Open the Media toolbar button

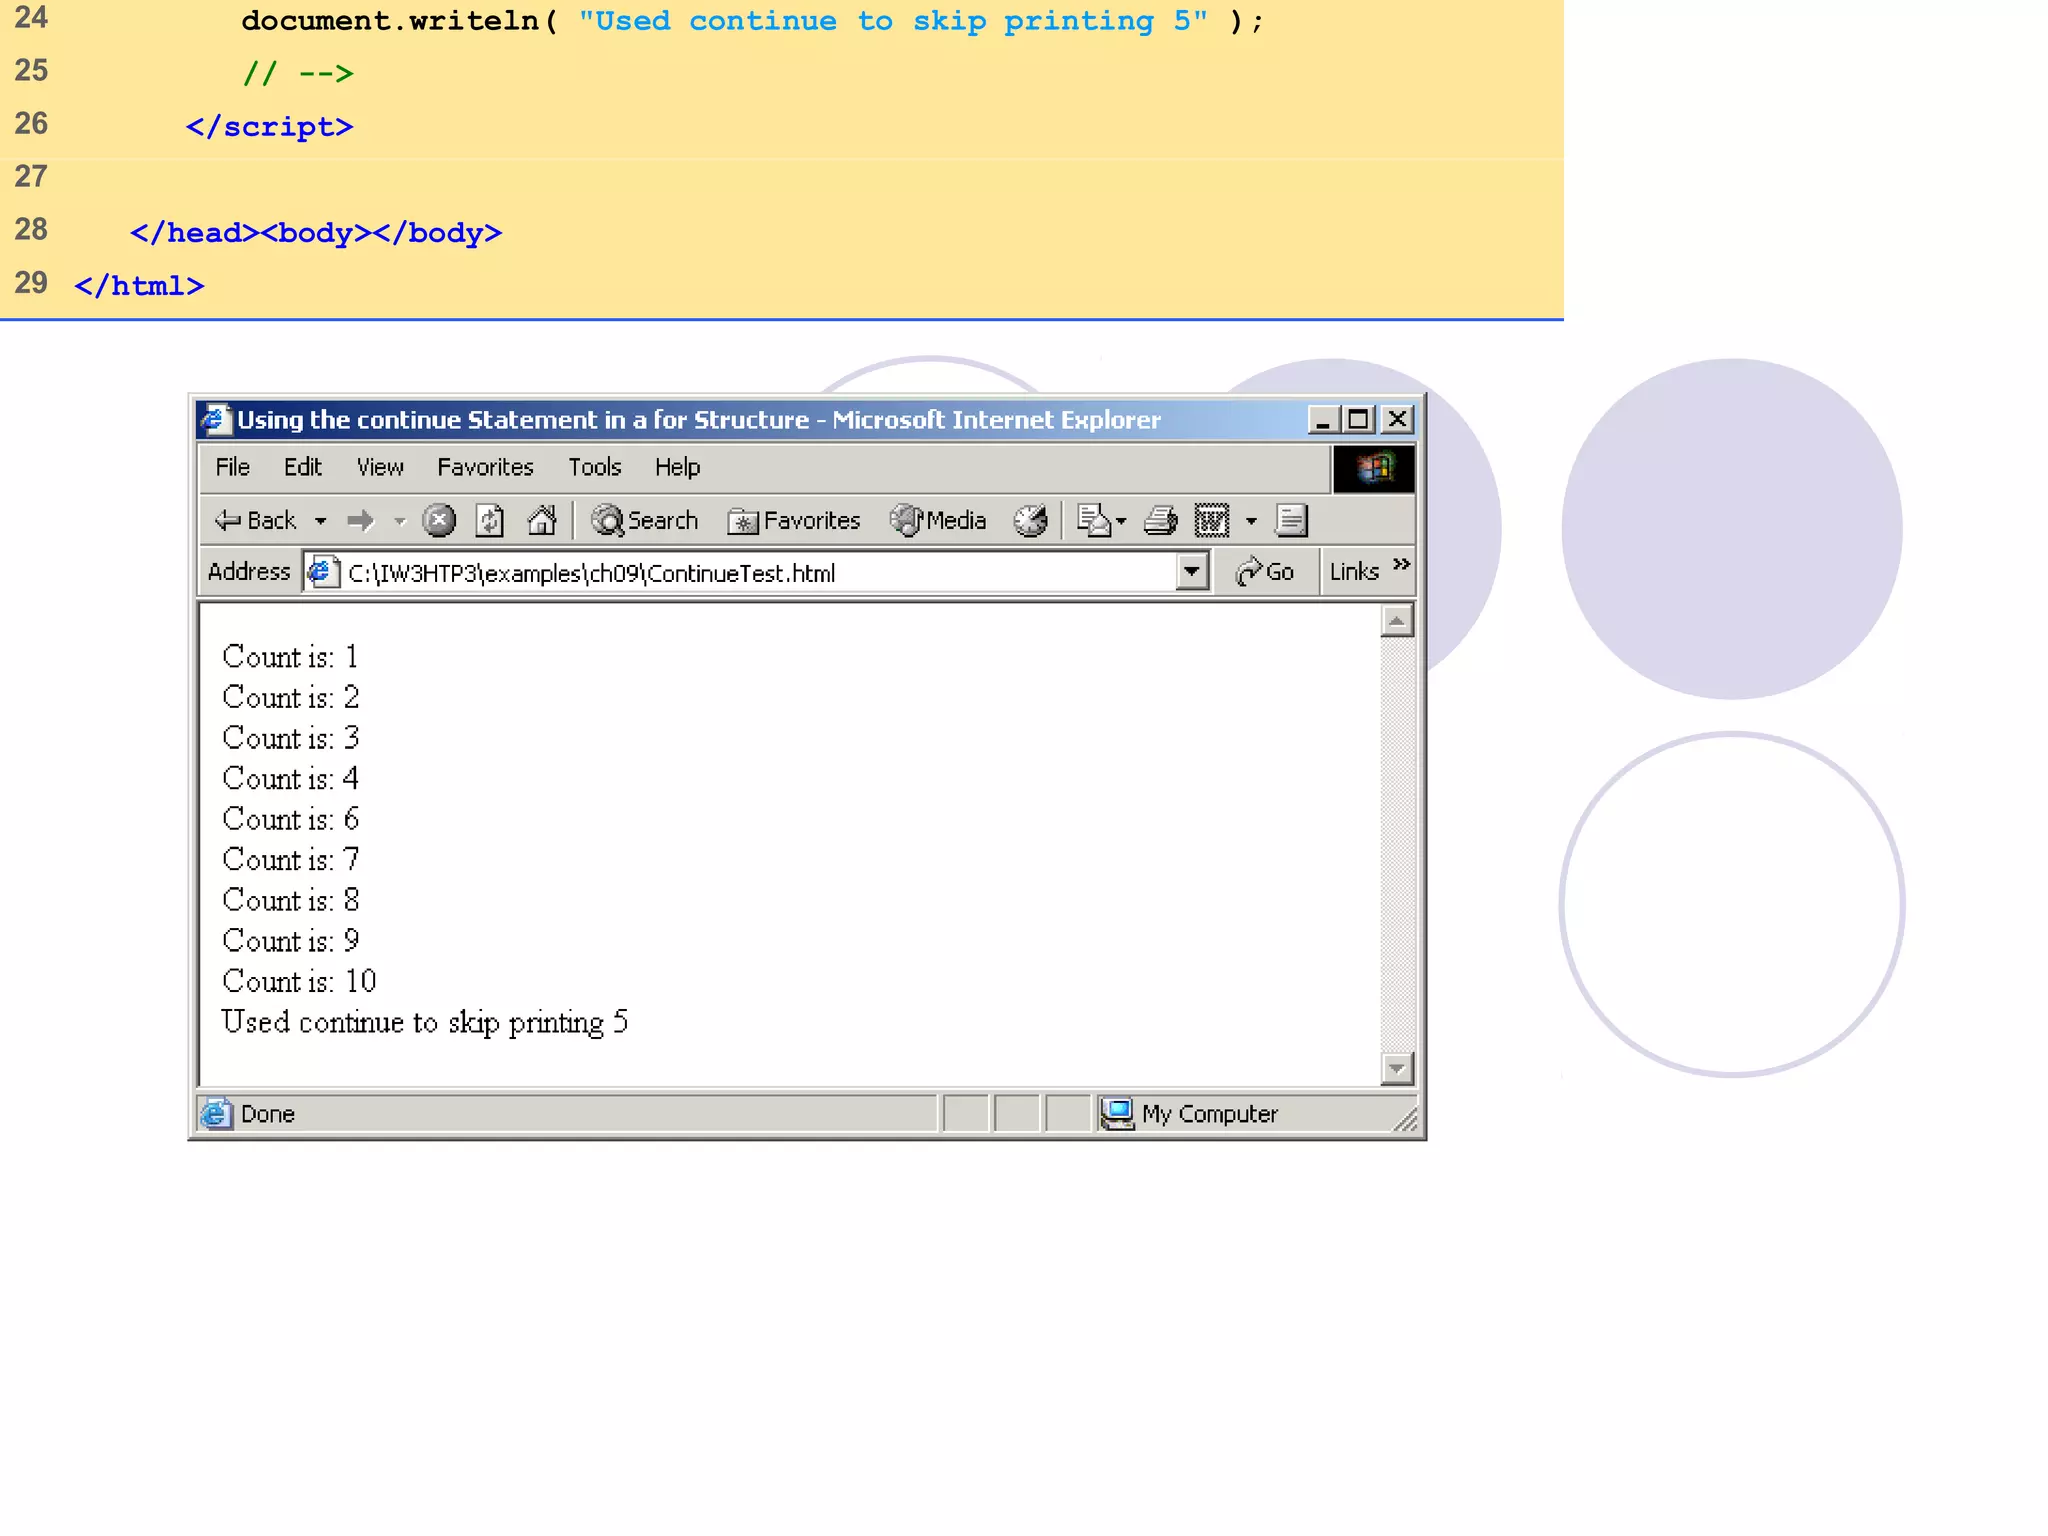pyautogui.click(x=938, y=520)
